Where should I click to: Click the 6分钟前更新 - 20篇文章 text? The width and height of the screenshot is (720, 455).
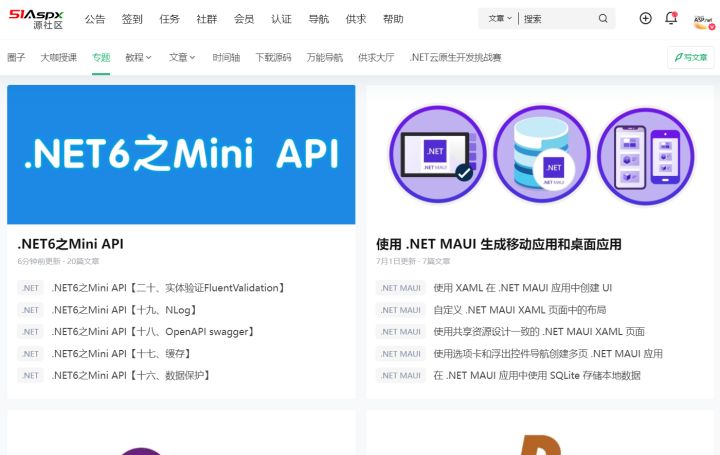point(58,261)
